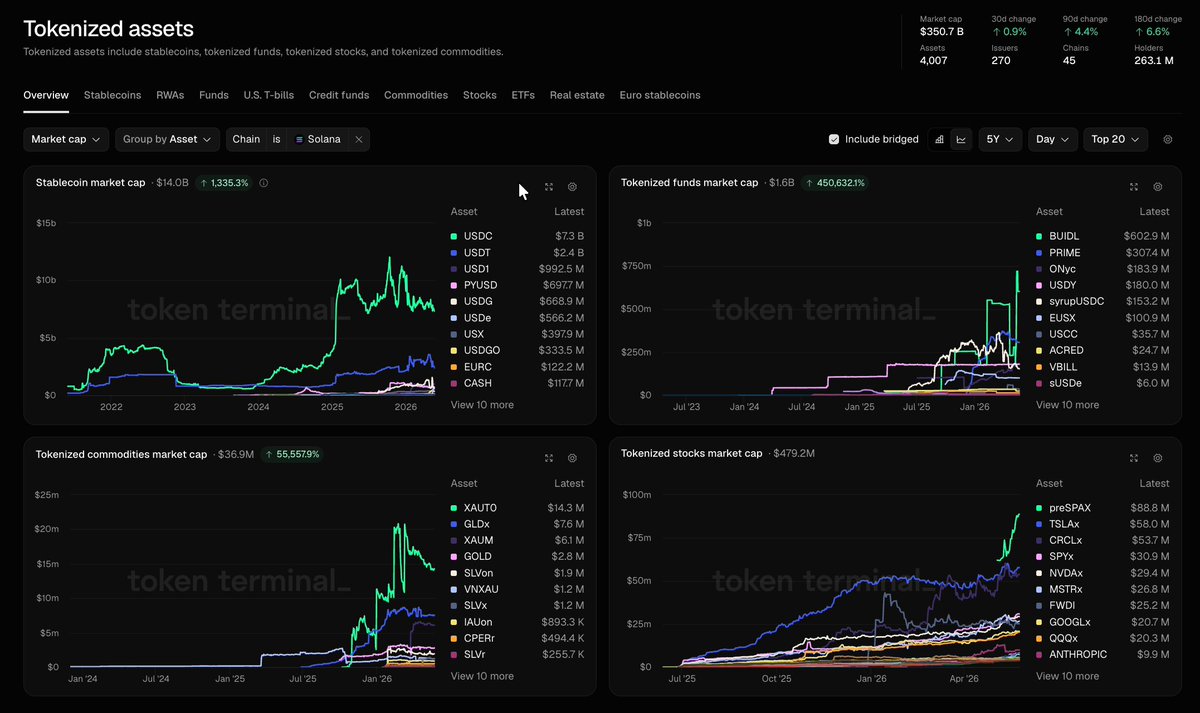Click the EURC legend row
The image size is (1200, 713).
(517, 367)
